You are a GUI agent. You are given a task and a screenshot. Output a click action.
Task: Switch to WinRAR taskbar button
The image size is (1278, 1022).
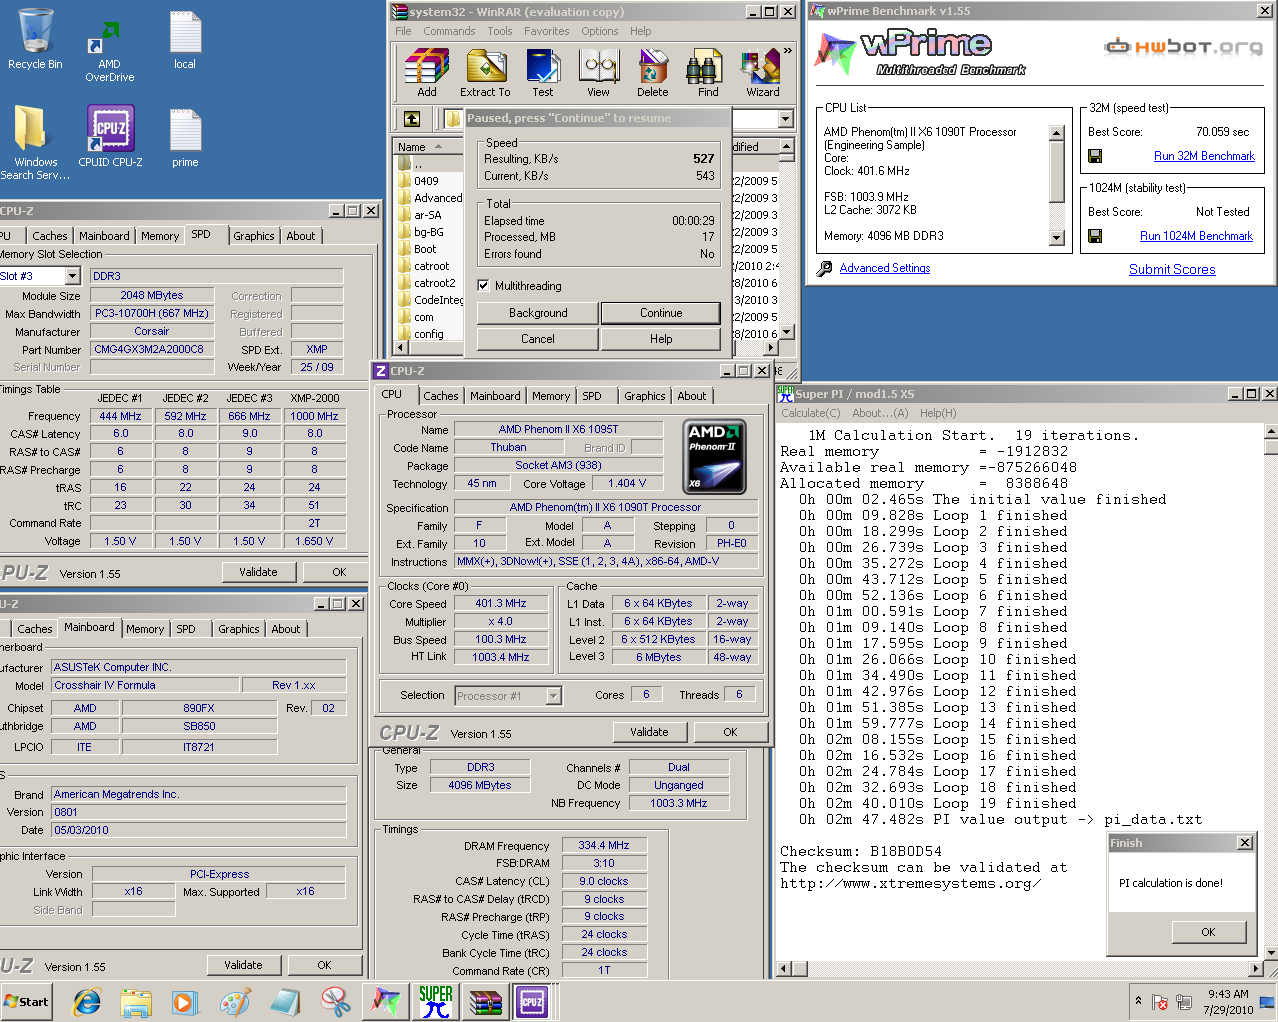(x=485, y=1002)
